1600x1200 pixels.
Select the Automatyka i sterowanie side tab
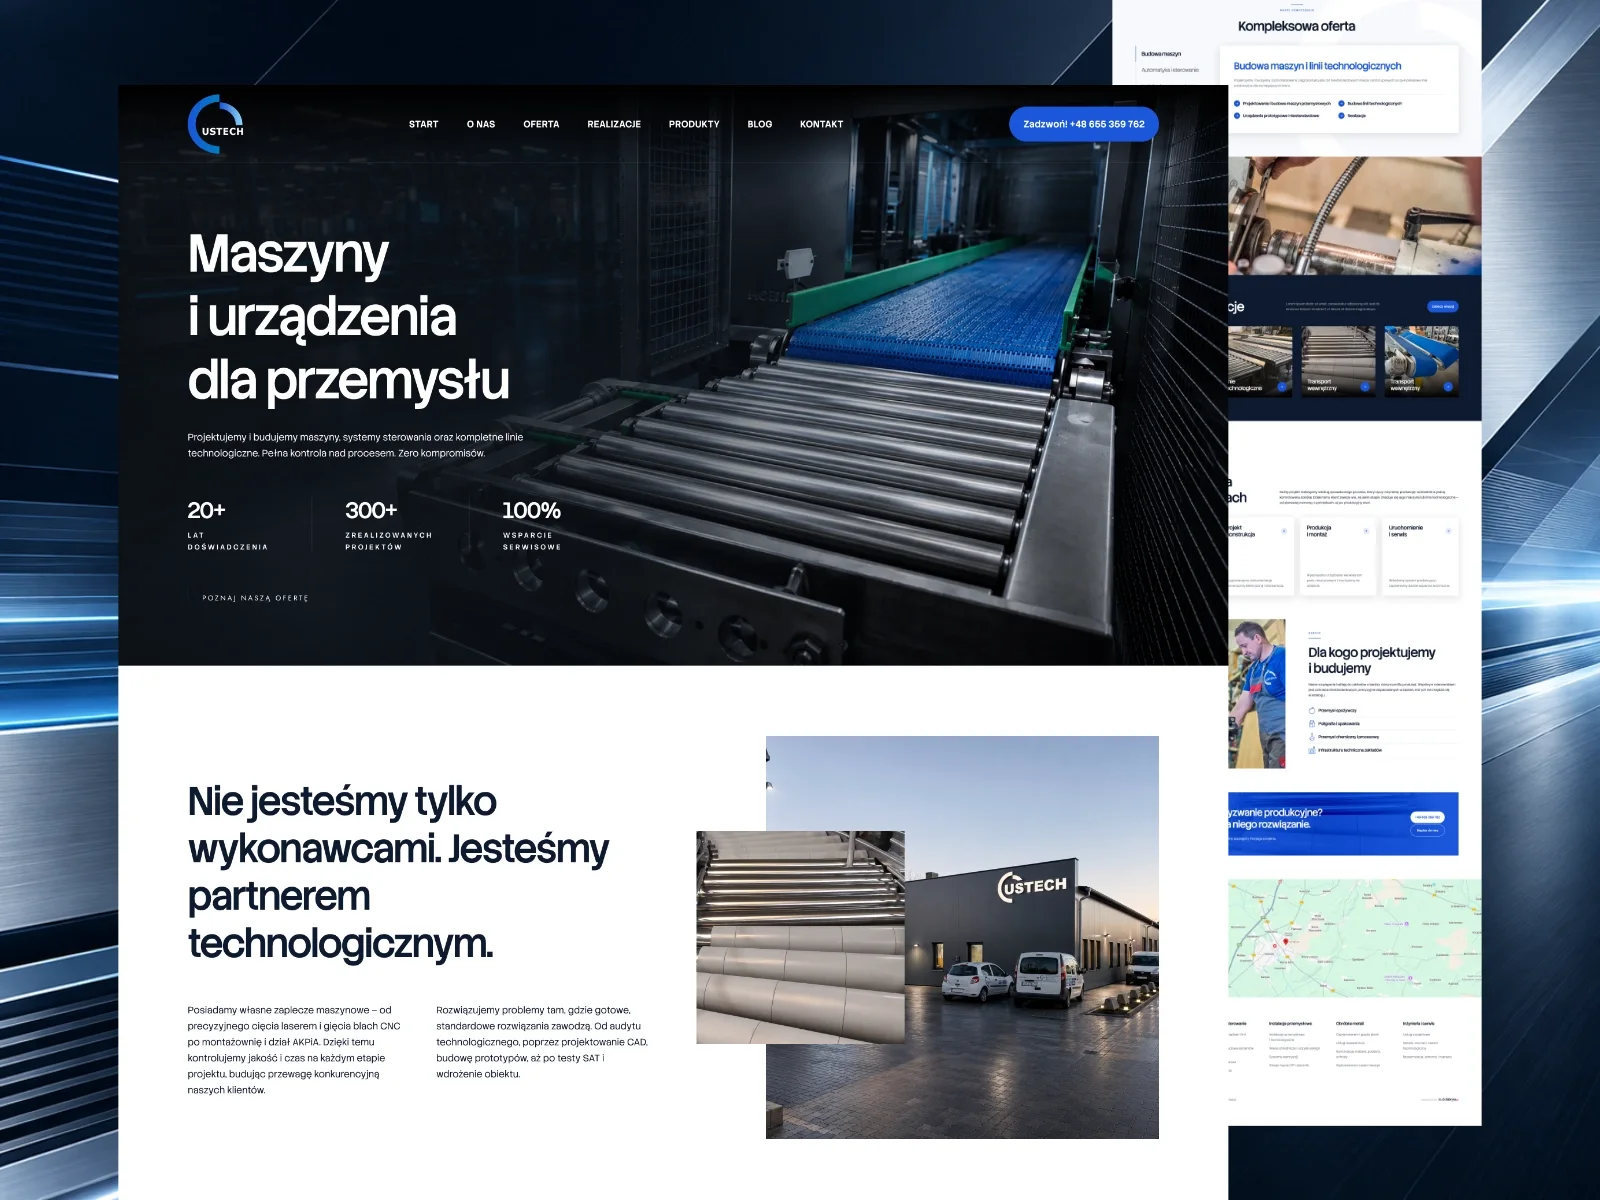[x=1170, y=70]
